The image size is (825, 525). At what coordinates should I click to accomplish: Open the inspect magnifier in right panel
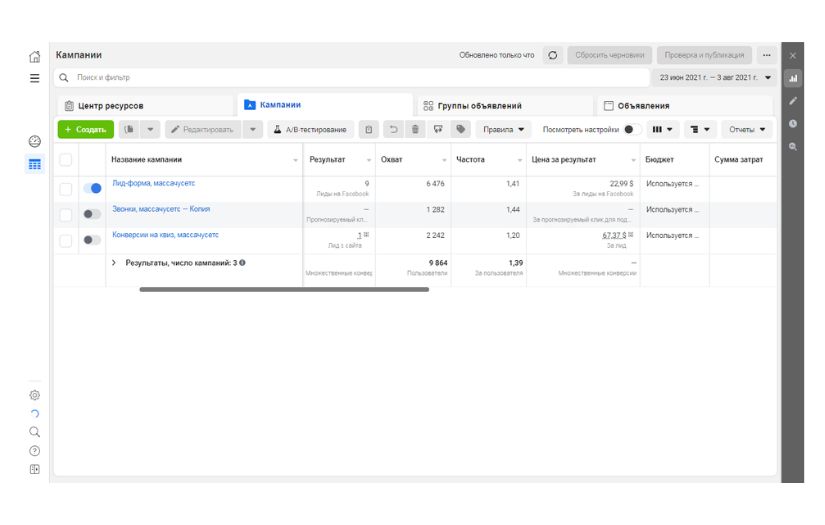793,147
